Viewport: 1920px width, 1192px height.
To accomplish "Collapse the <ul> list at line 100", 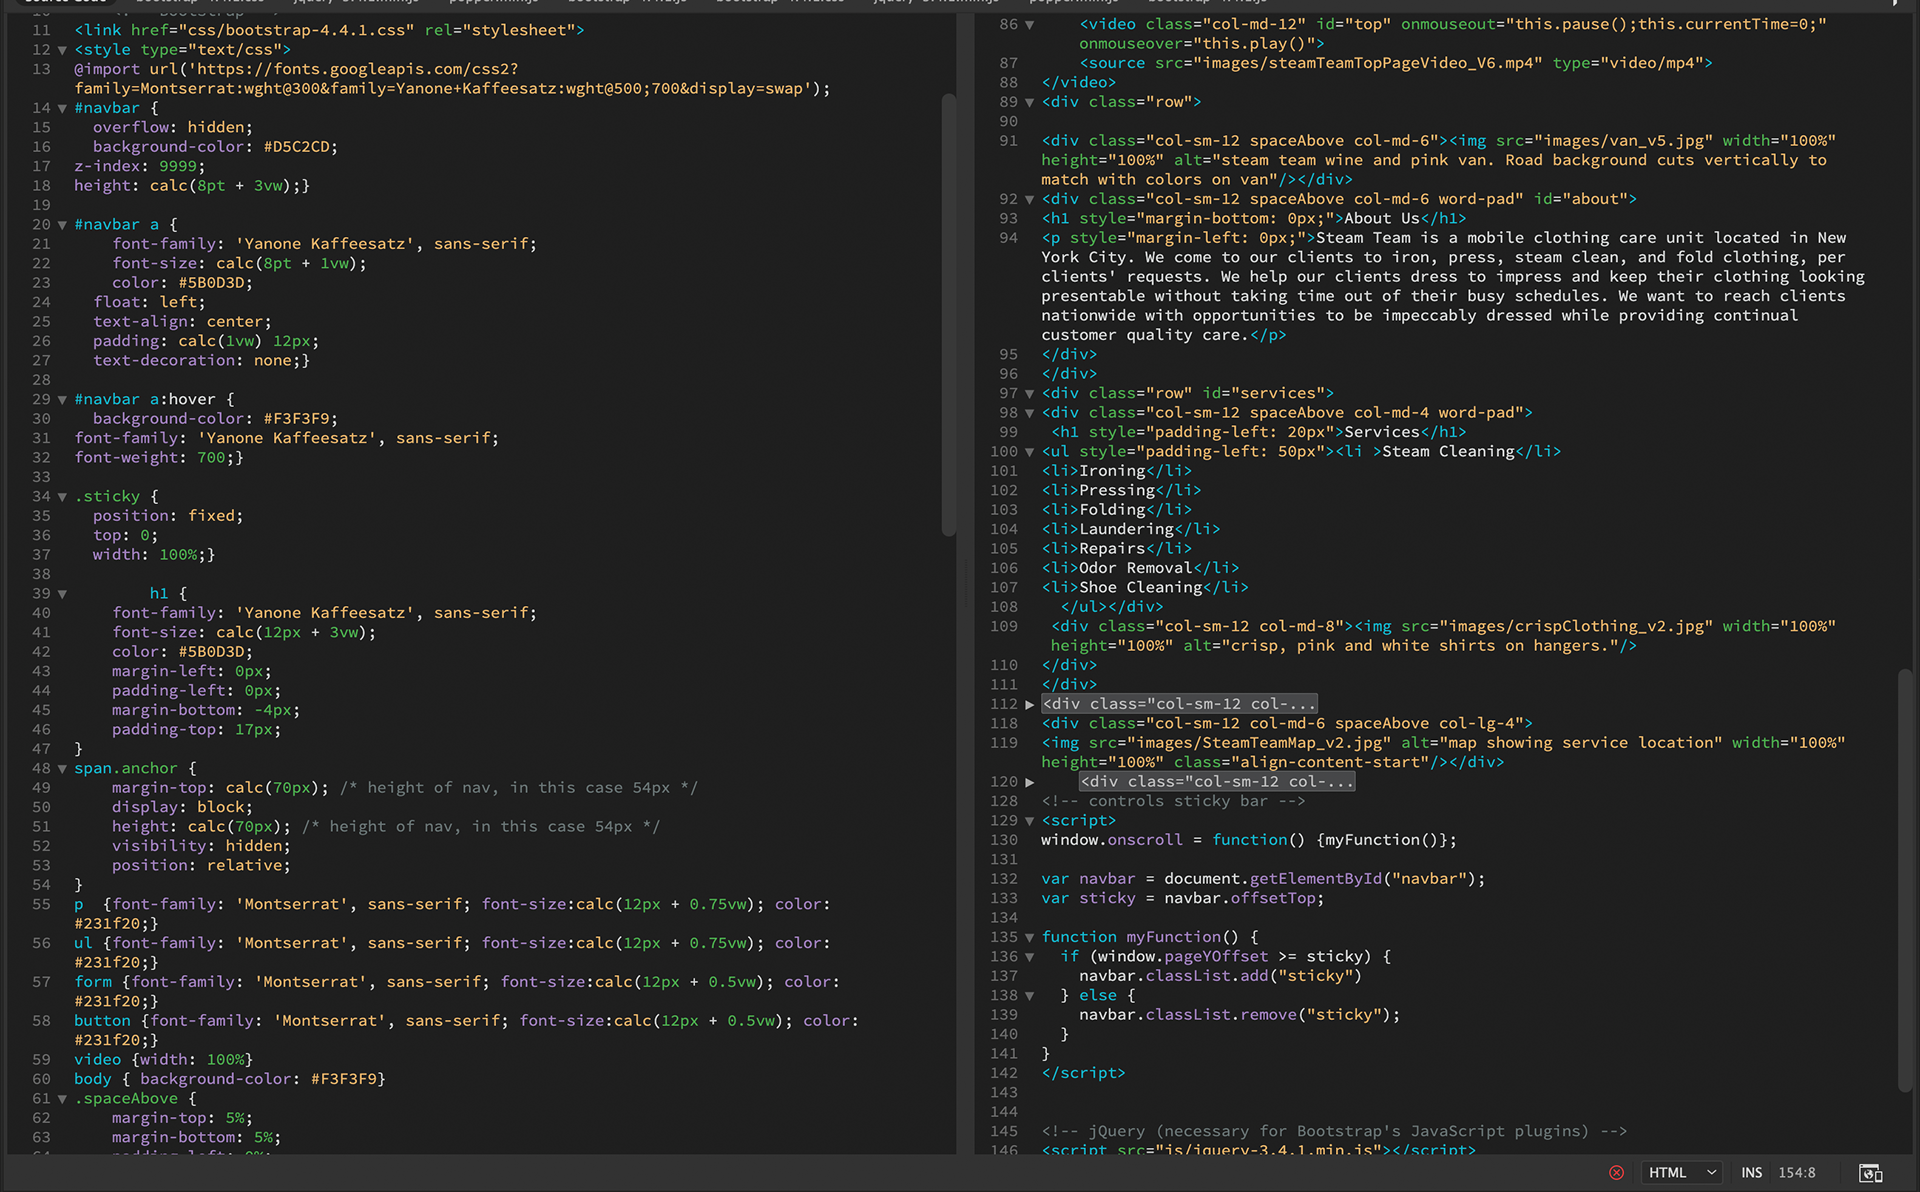I will click(1029, 452).
